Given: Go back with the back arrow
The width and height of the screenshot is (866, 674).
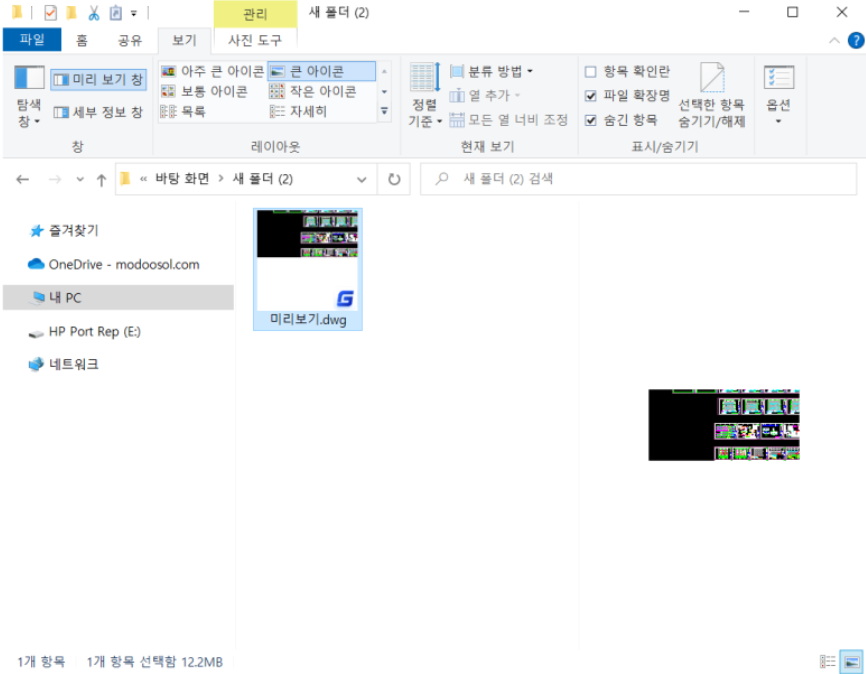Looking at the screenshot, I should 23,179.
